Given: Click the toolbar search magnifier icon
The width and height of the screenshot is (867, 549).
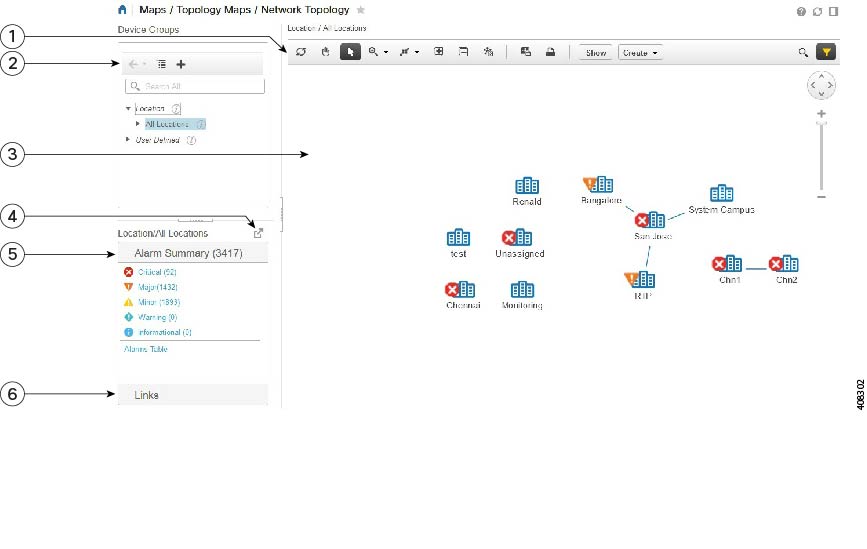Looking at the screenshot, I should coord(803,53).
